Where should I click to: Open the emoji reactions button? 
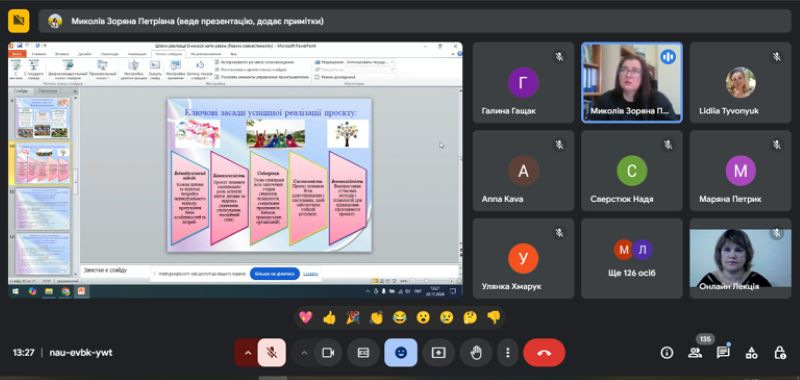[x=401, y=352]
